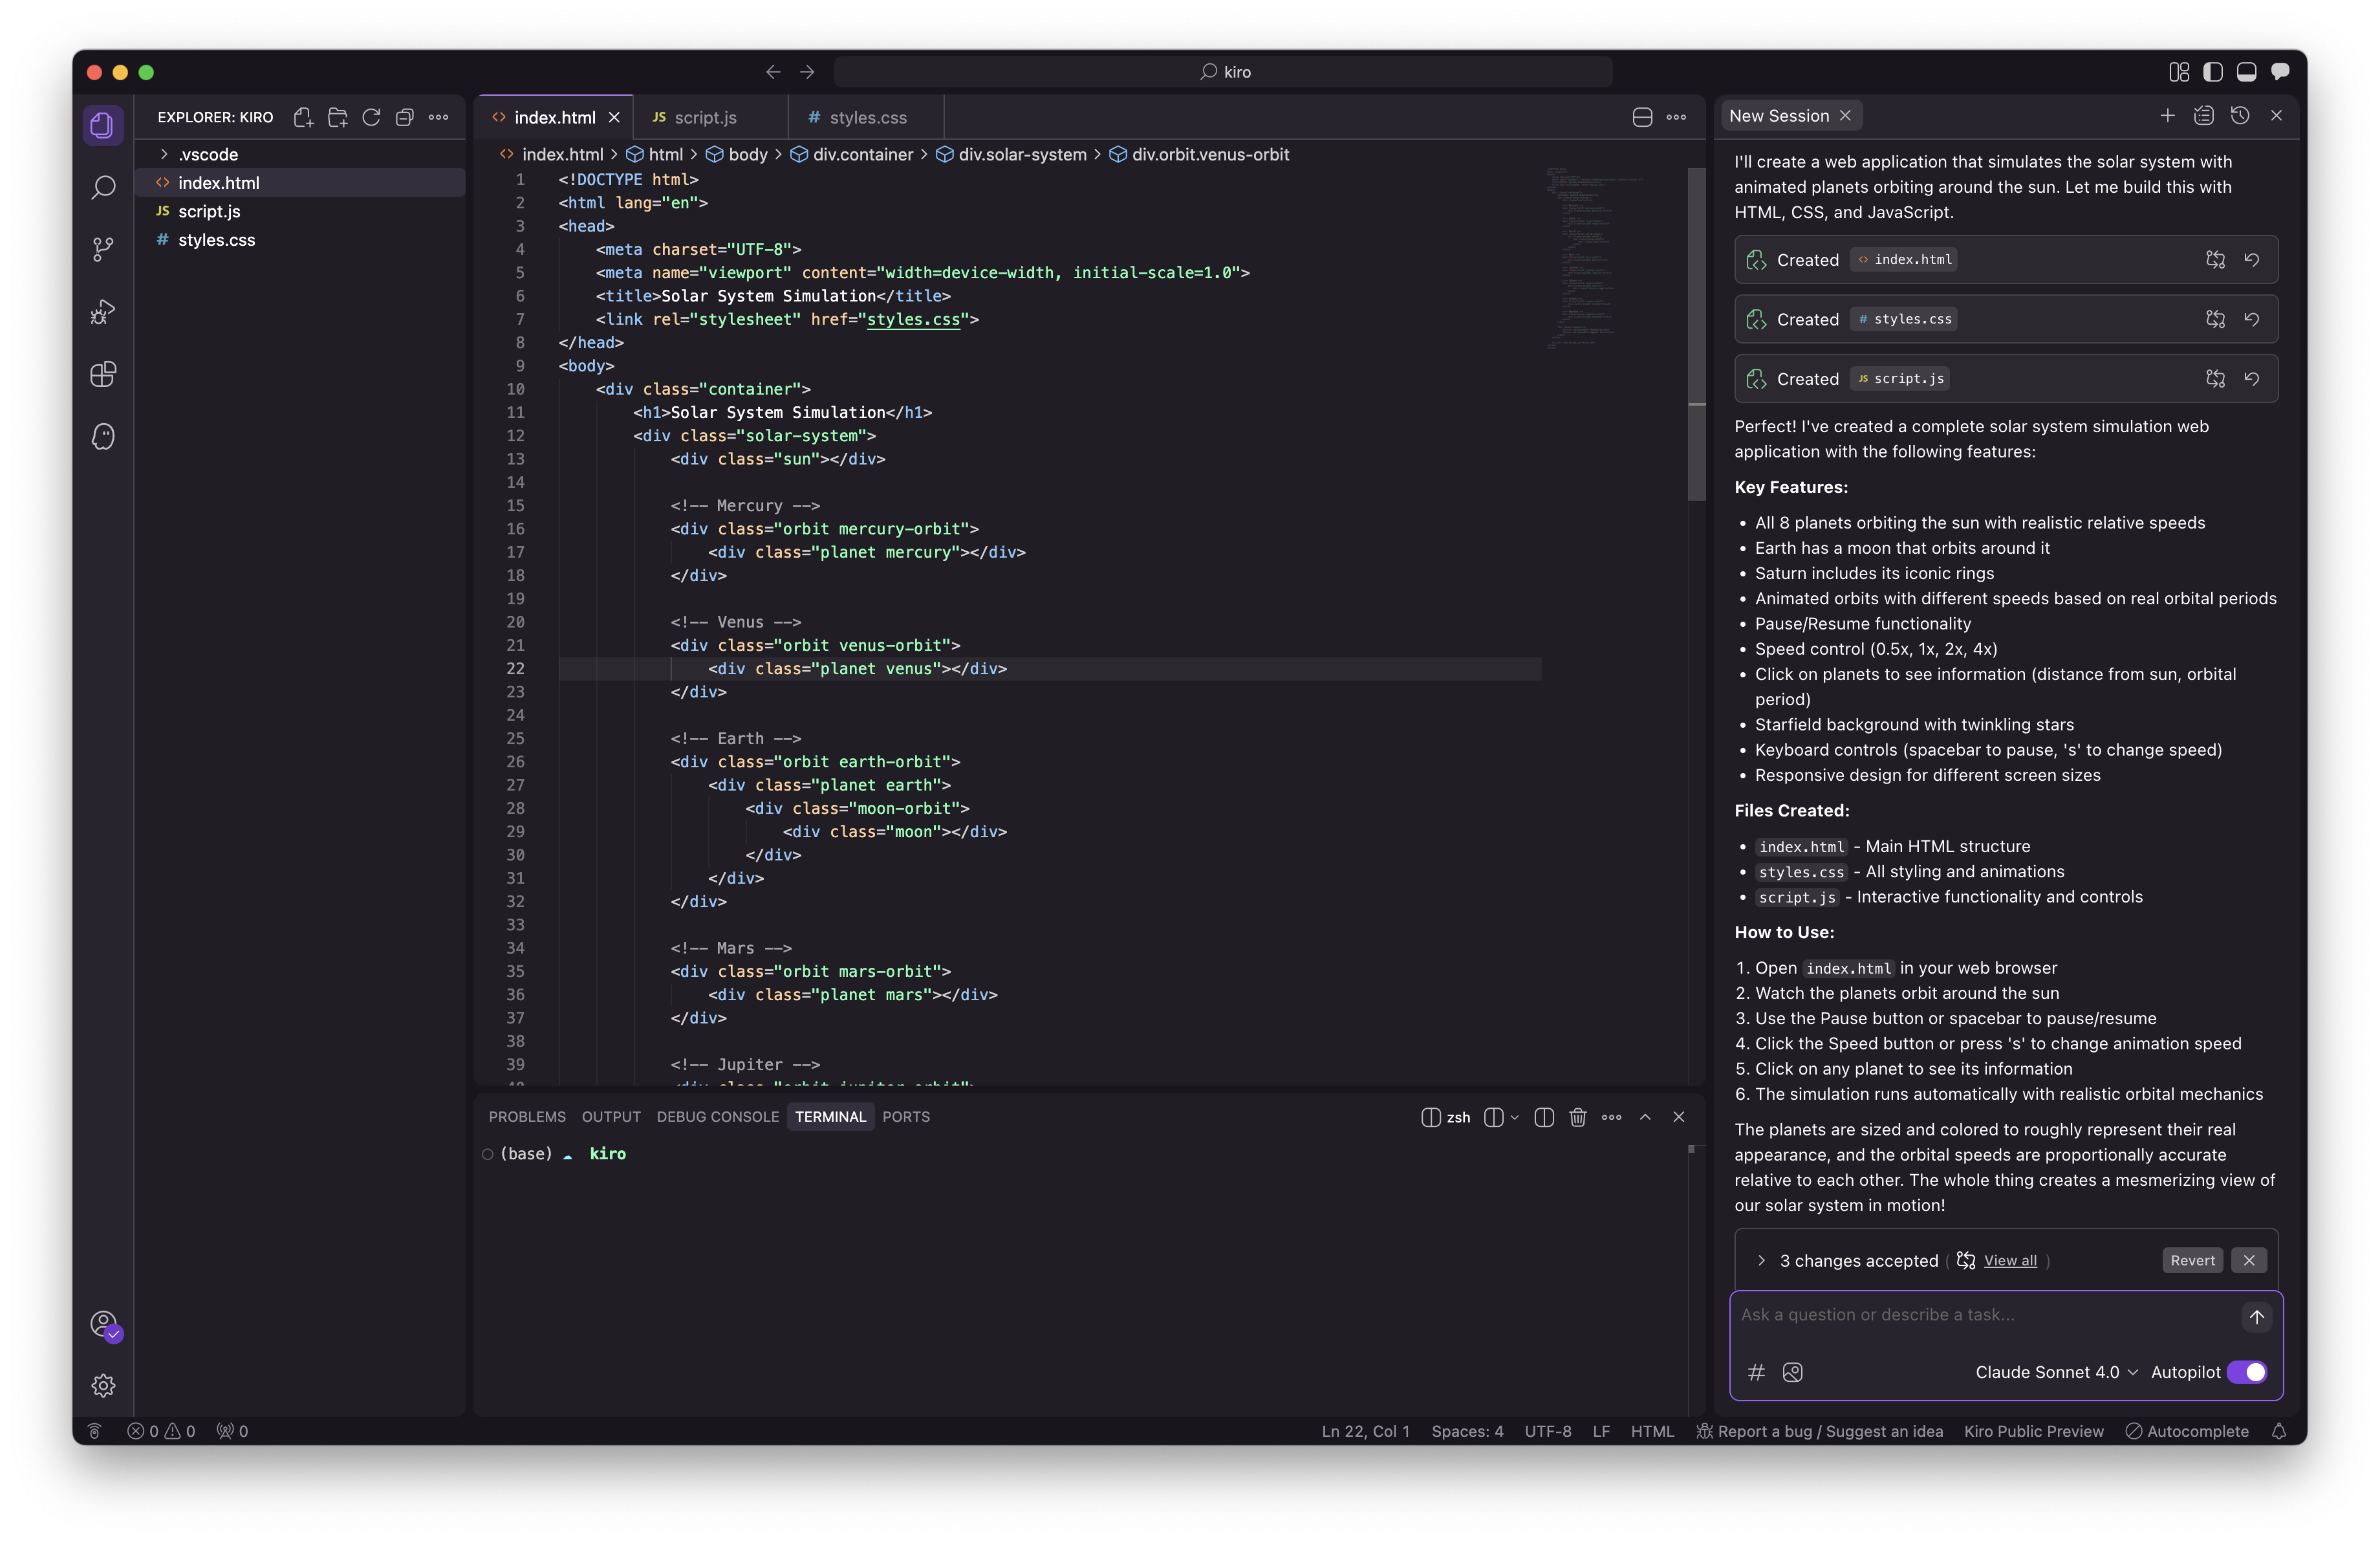This screenshot has width=2380, height=1541.
Task: Refresh the Explorer file list
Action: 371,117
